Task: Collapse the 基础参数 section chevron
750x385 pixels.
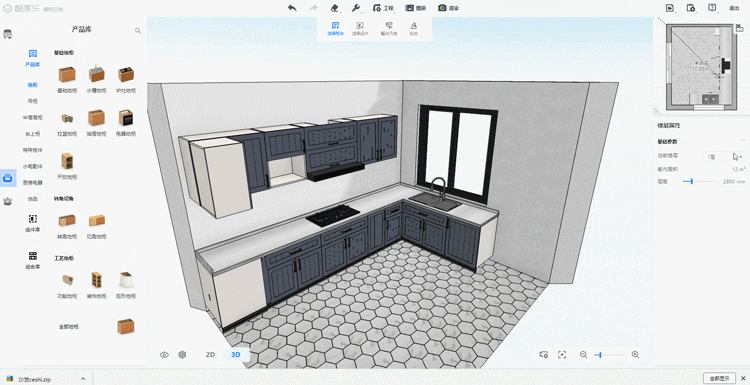Action: click(743, 141)
